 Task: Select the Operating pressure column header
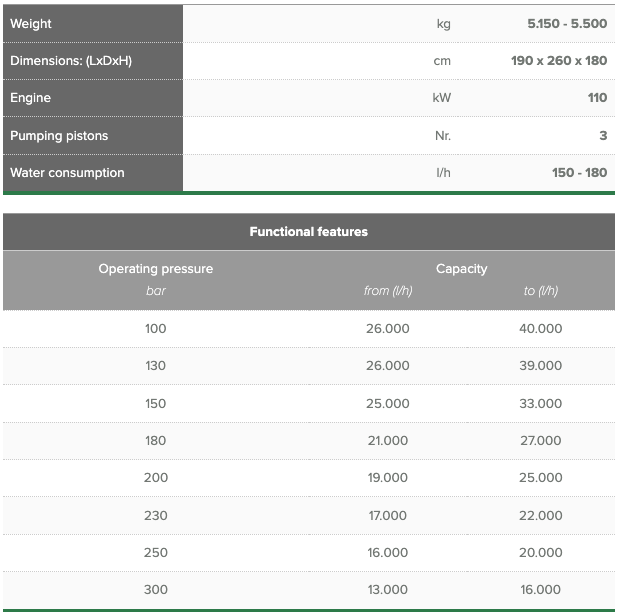156,269
